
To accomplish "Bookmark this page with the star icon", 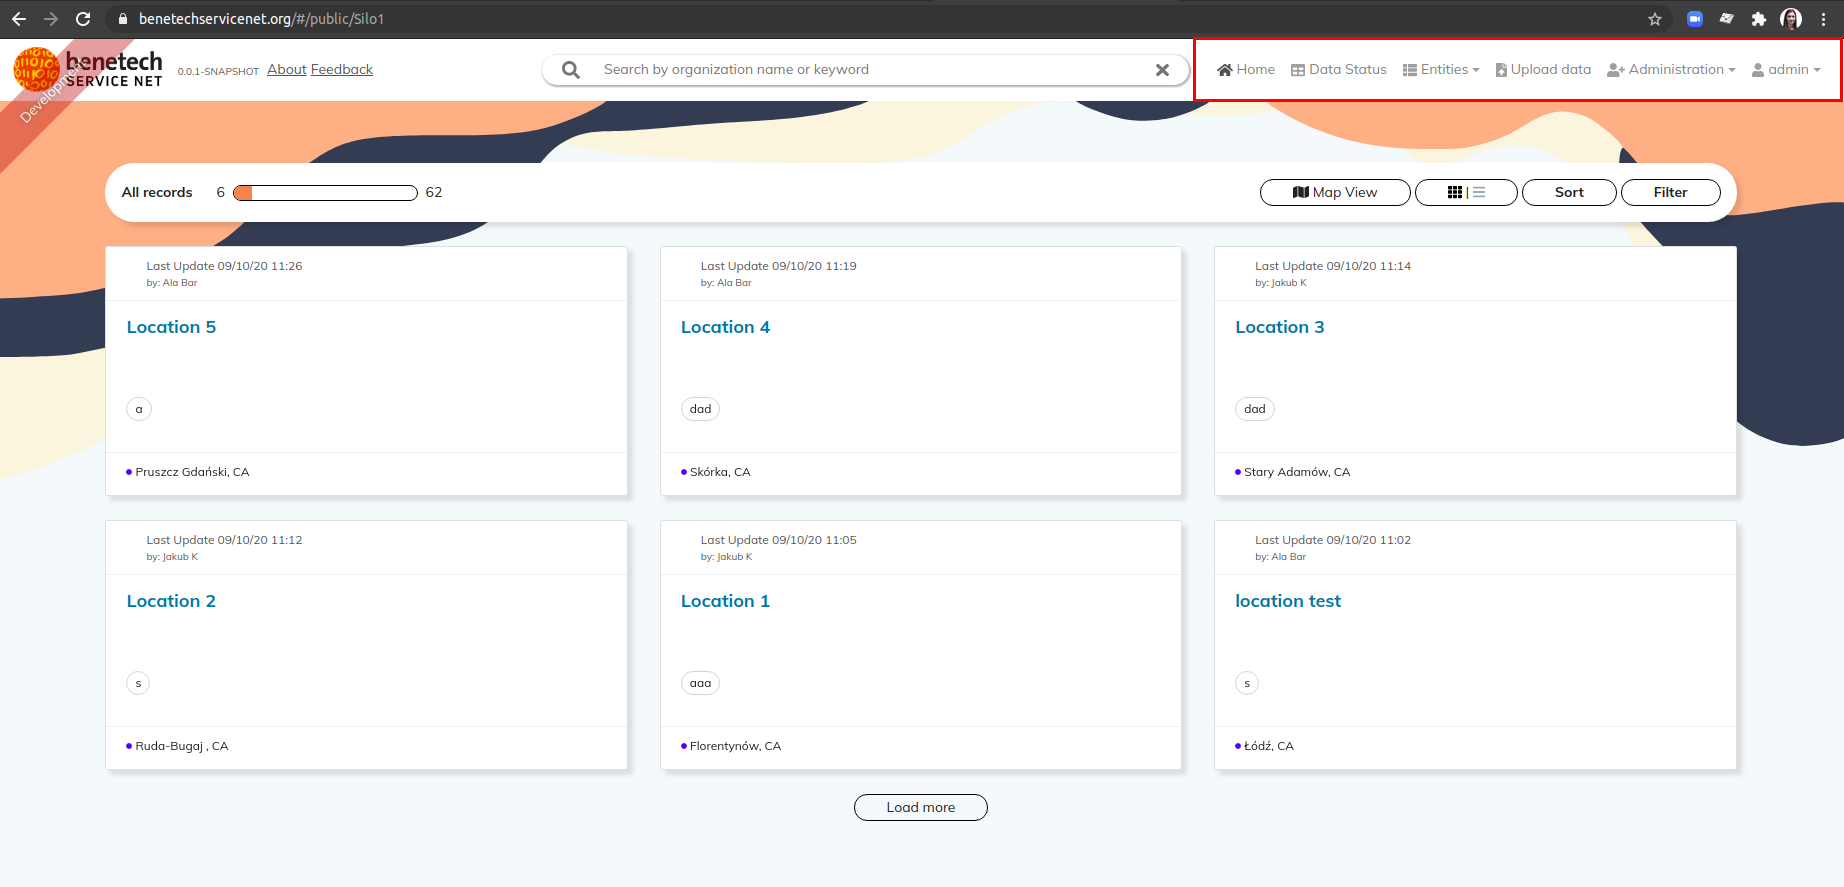I will pos(1655,19).
